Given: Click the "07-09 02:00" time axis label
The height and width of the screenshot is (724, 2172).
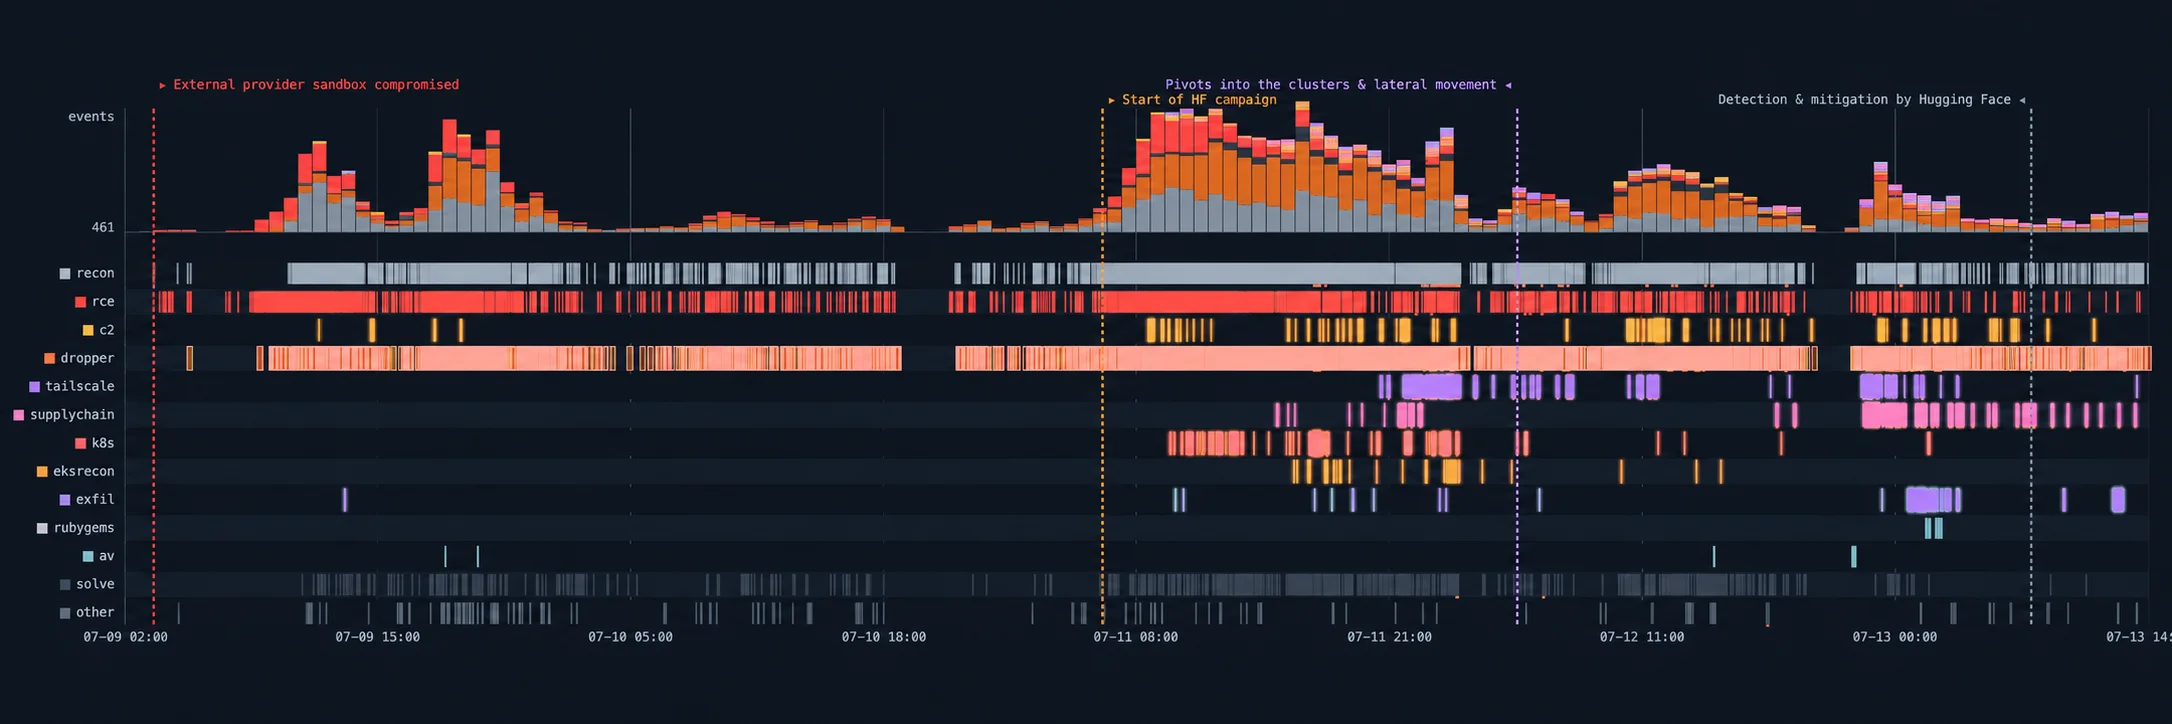Looking at the screenshot, I should [126, 637].
